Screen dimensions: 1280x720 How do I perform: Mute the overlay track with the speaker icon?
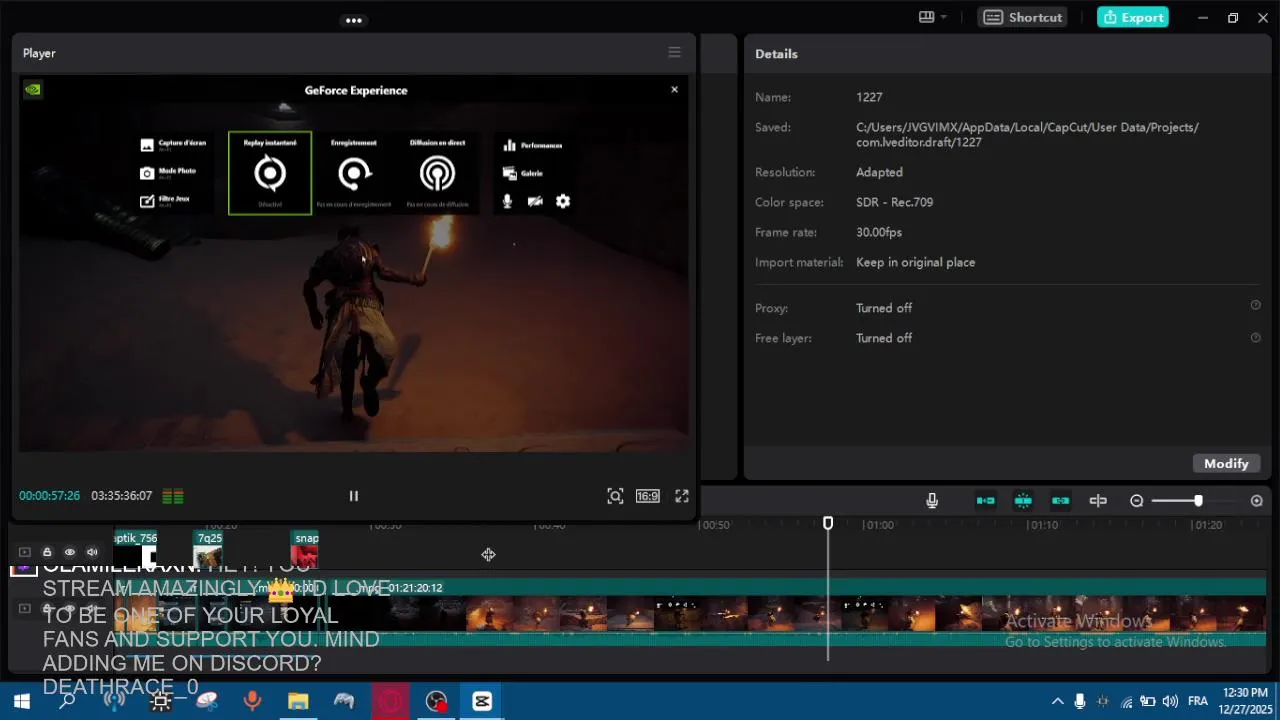92,552
